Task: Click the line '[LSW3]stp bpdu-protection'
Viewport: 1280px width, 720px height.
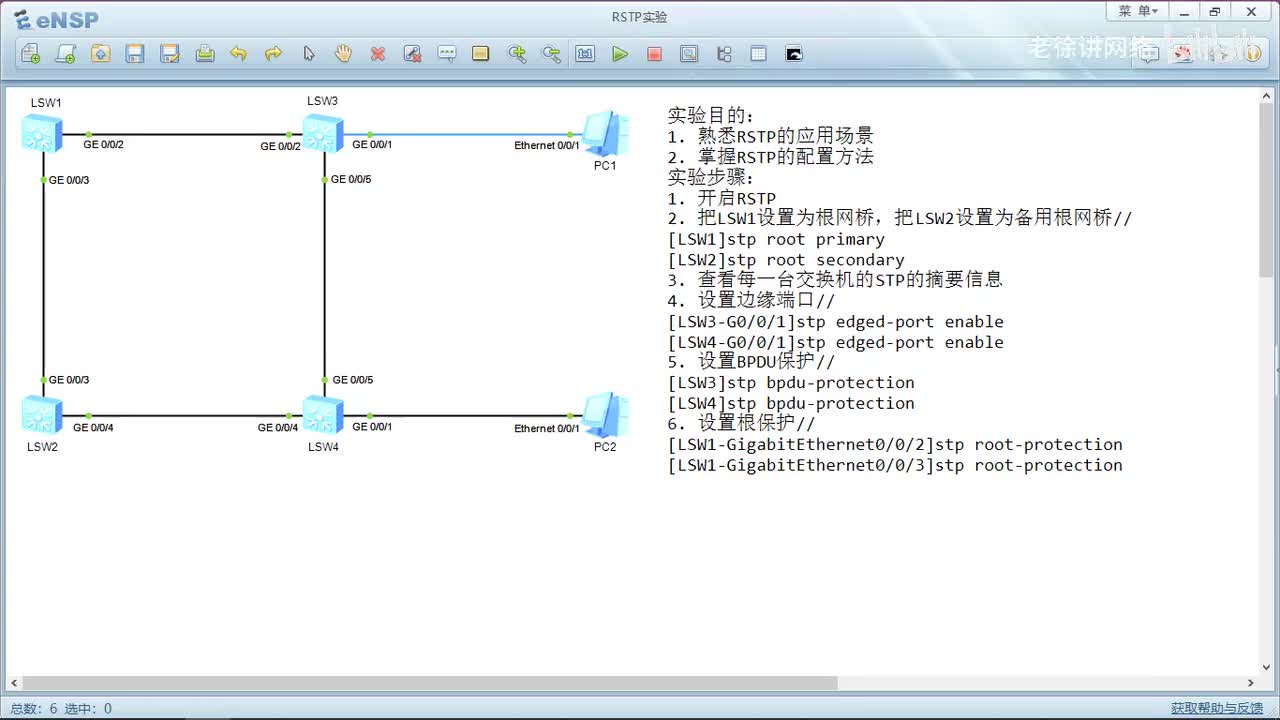Action: [791, 383]
